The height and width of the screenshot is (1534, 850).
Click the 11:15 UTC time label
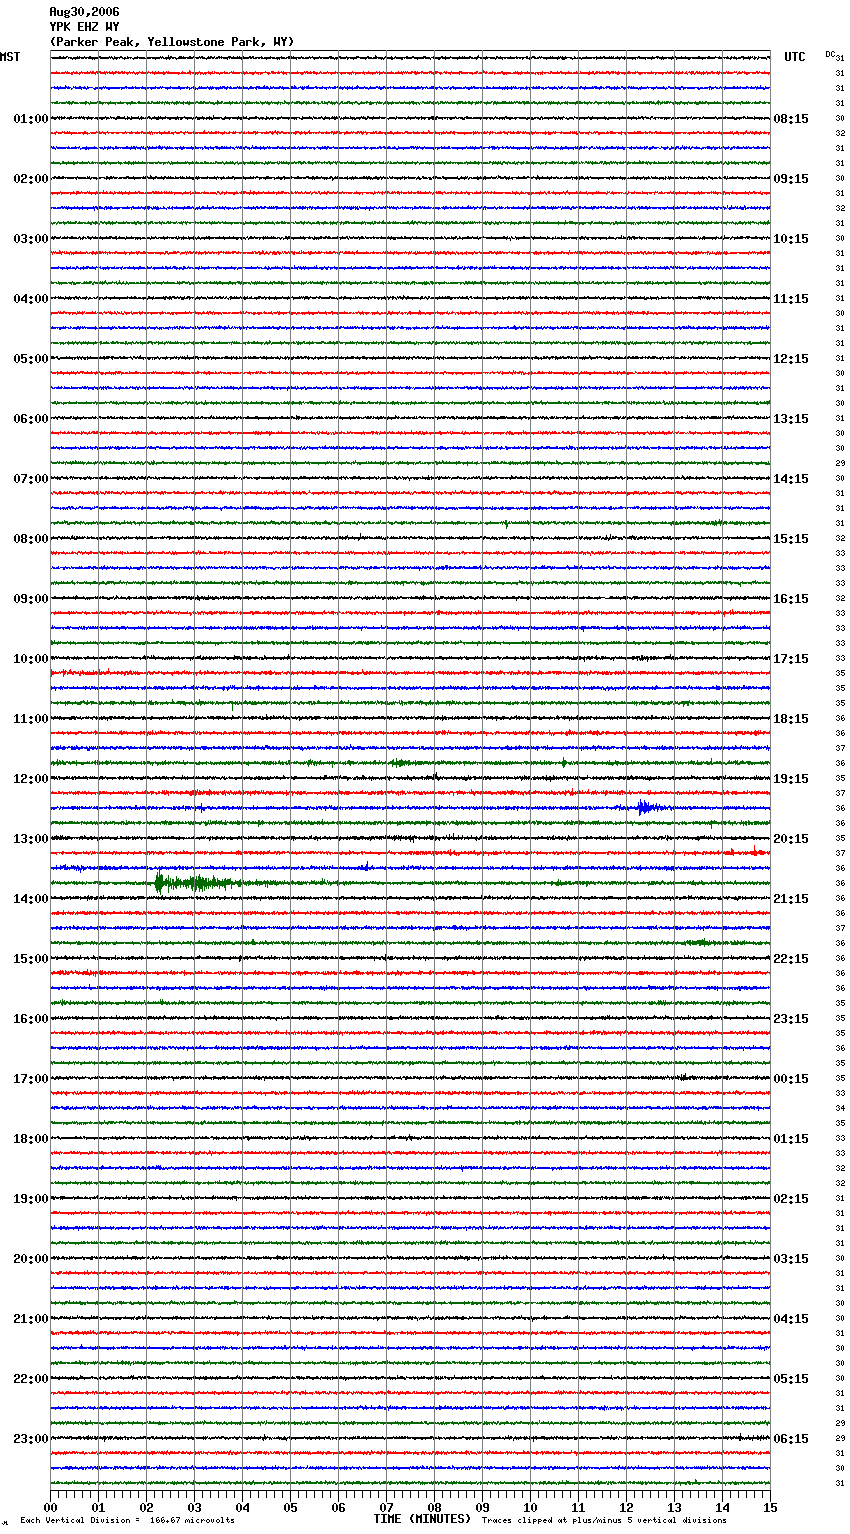(x=791, y=299)
